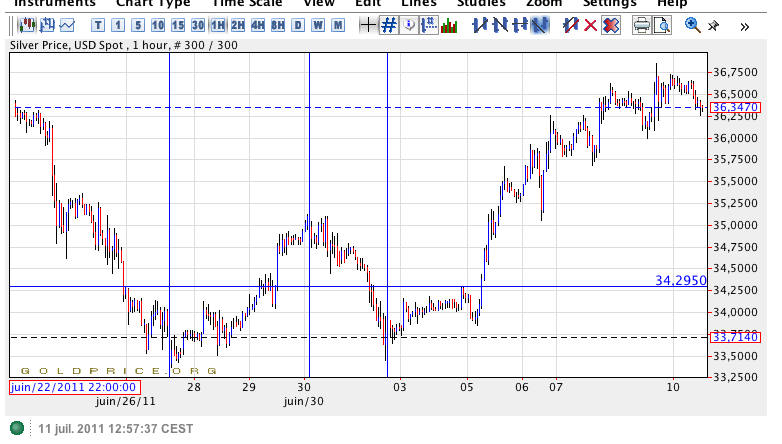782x444 pixels.
Task: Click the juin/22/2011 22:00:00 date label
Action: pyautogui.click(x=73, y=387)
